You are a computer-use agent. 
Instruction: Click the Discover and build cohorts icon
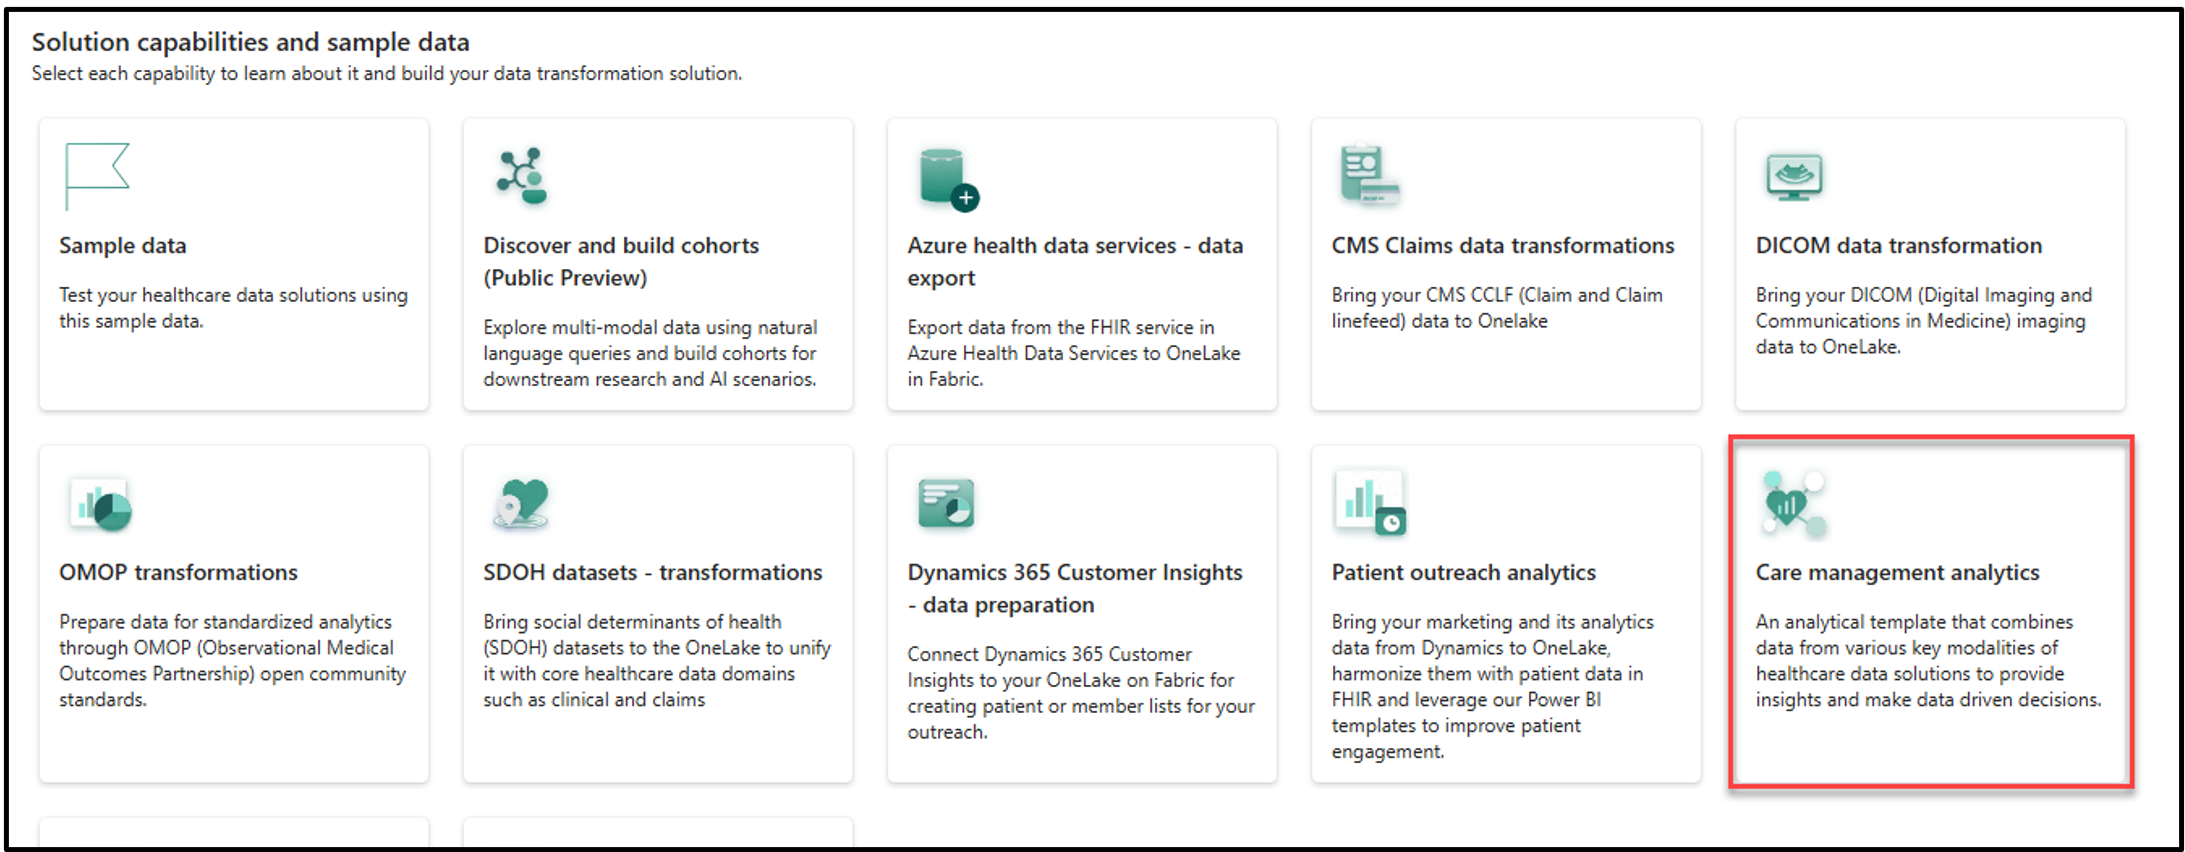point(522,176)
